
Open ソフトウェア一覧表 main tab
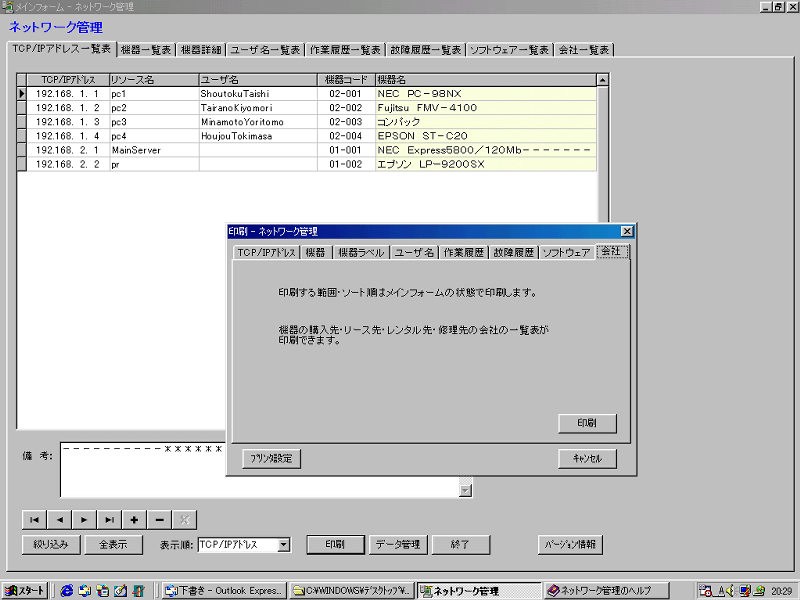510,50
